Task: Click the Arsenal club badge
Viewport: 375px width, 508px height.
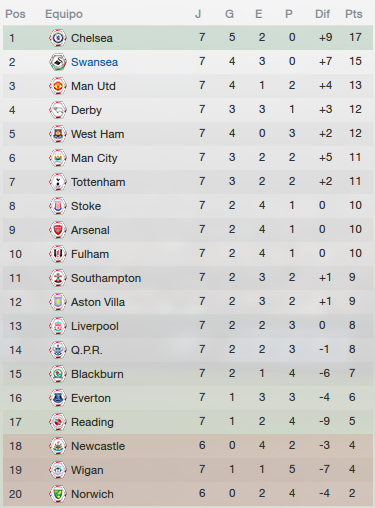Action: (x=58, y=230)
